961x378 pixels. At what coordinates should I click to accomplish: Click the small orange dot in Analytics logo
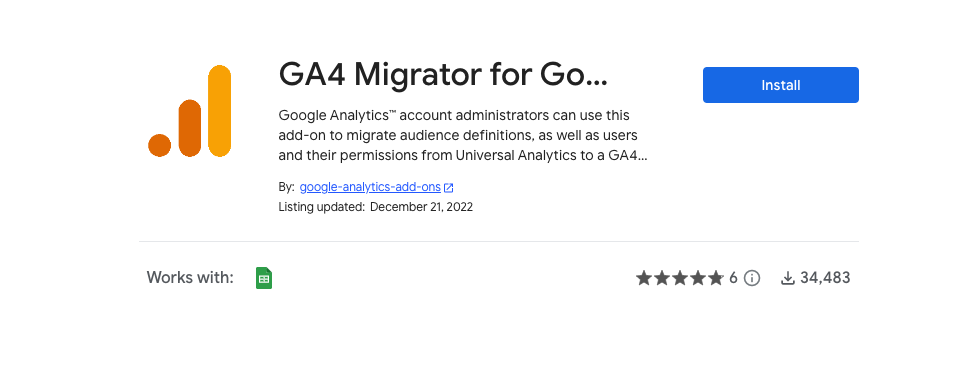[159, 145]
